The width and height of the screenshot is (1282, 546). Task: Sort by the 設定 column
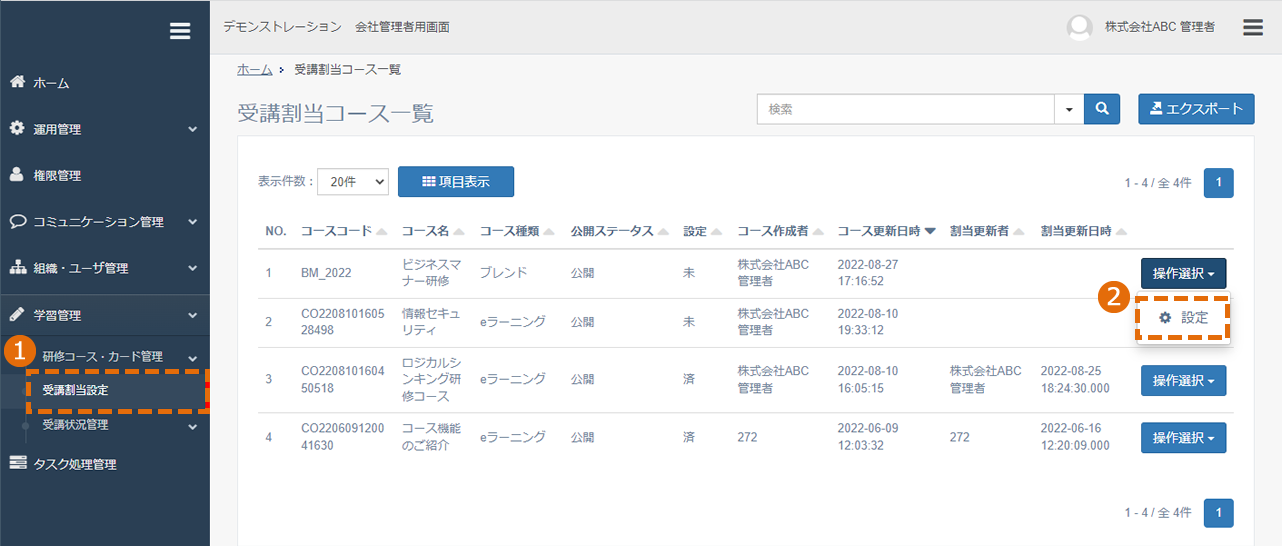[702, 231]
